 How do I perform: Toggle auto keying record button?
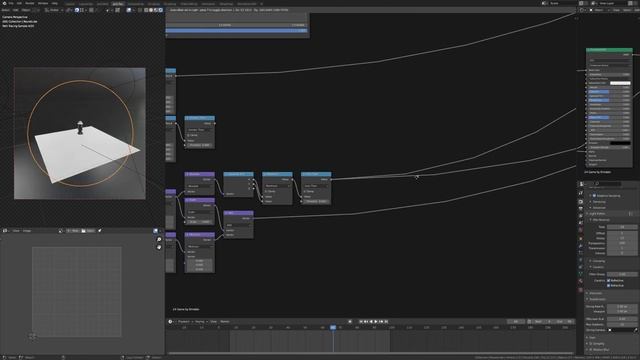click(x=350, y=322)
